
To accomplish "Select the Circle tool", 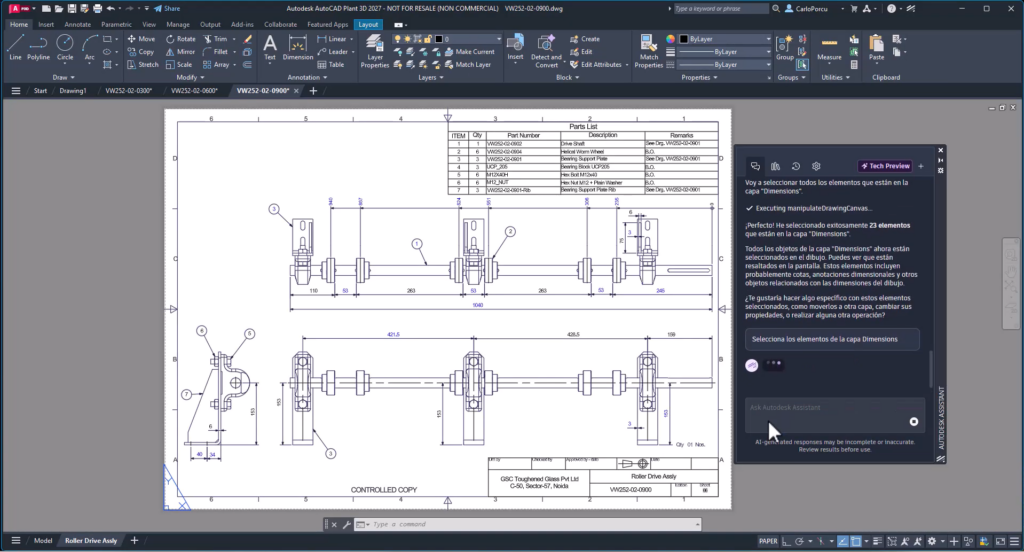I will pos(65,48).
